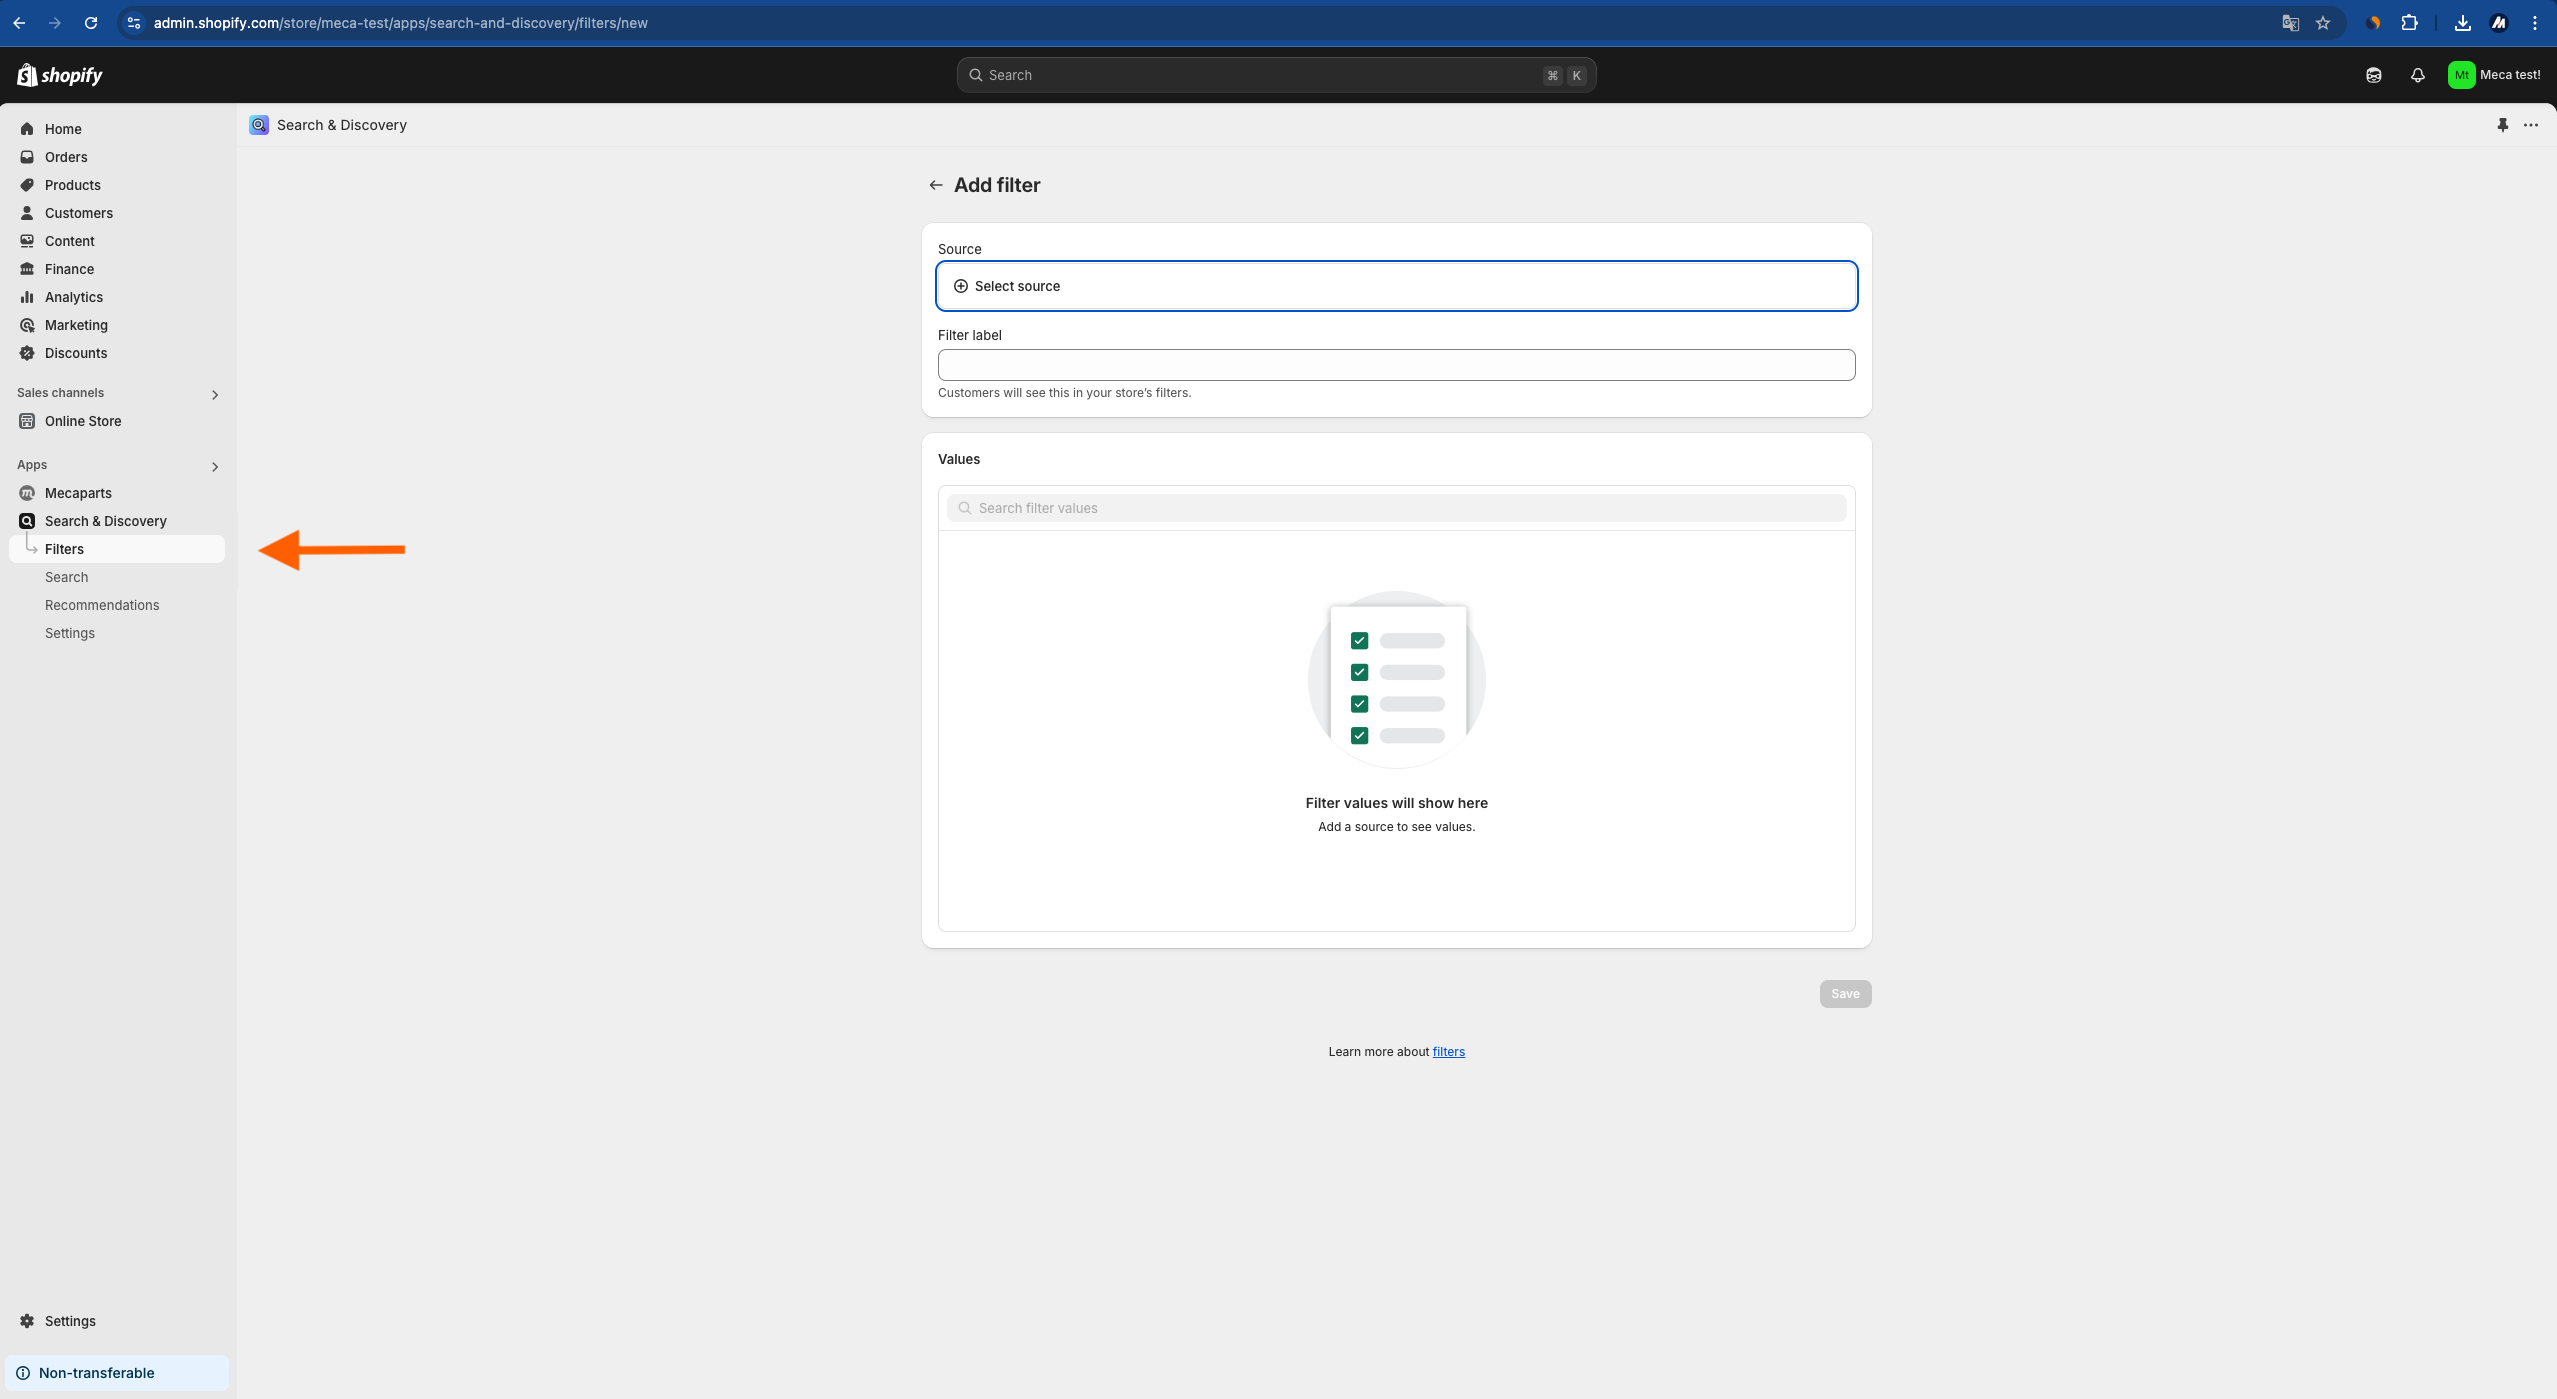
Task: Open the app's three-dot more menu
Action: 2531,125
